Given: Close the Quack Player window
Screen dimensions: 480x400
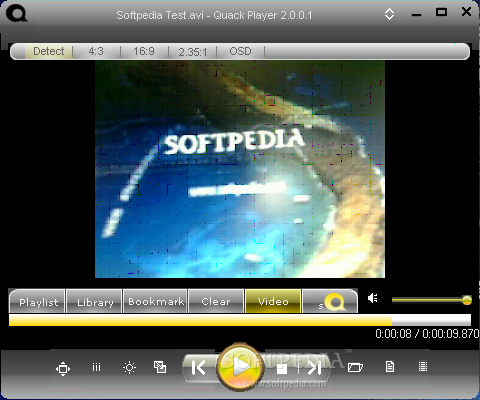Looking at the screenshot, I should (x=466, y=12).
